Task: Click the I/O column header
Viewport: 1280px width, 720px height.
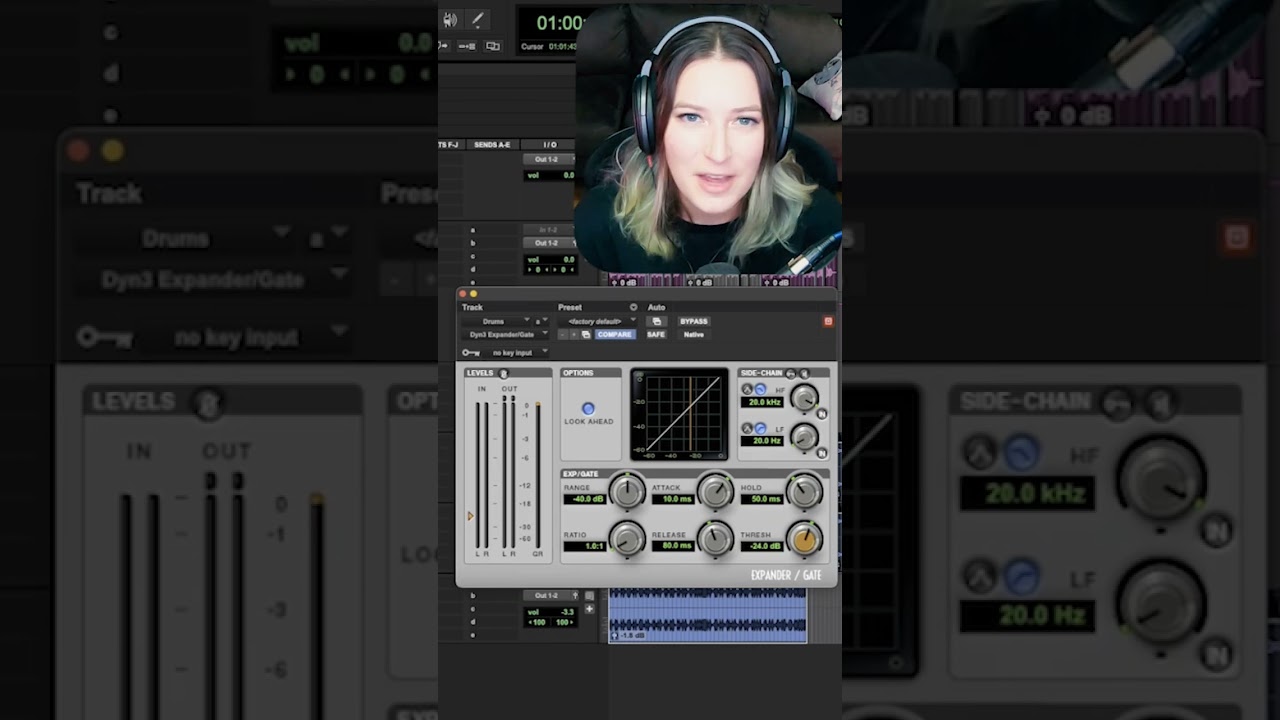Action: (x=549, y=145)
